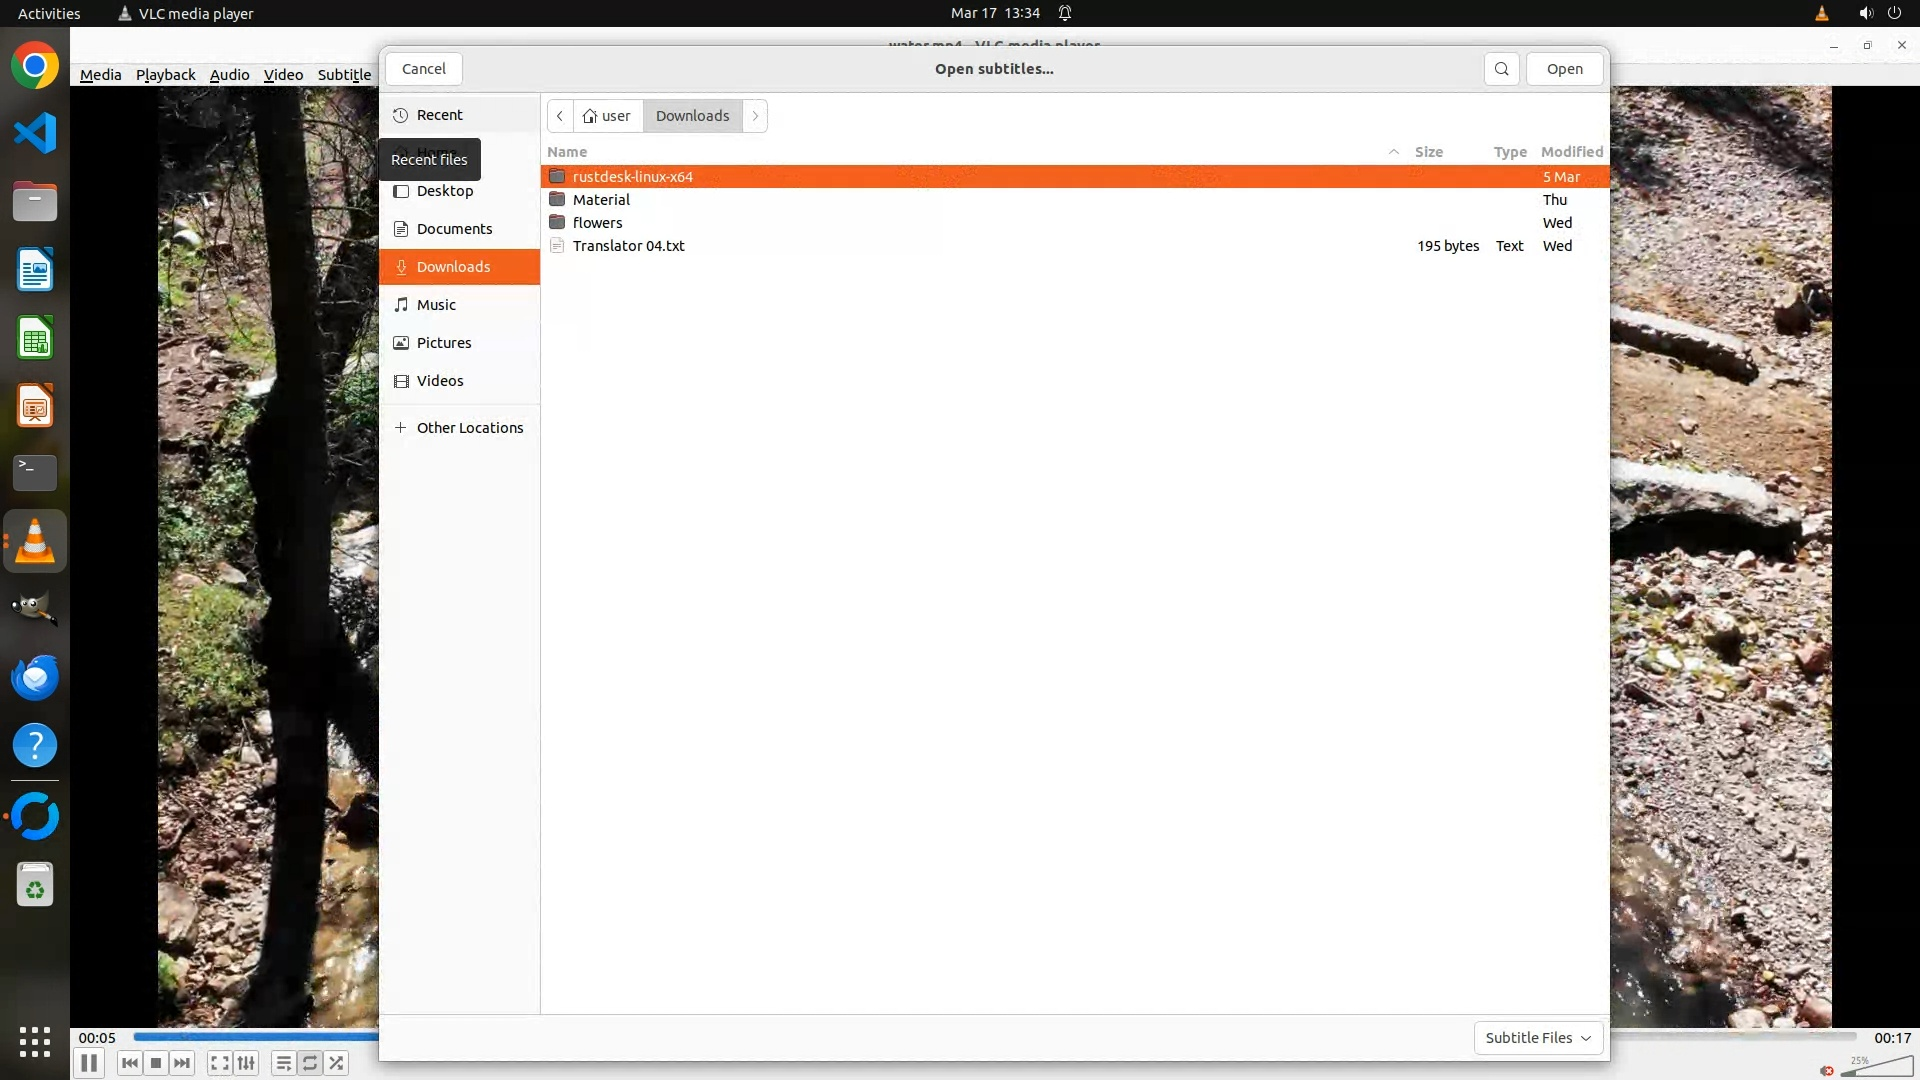Toggle fullscreen video mode
The image size is (1920, 1080).
tap(220, 1063)
